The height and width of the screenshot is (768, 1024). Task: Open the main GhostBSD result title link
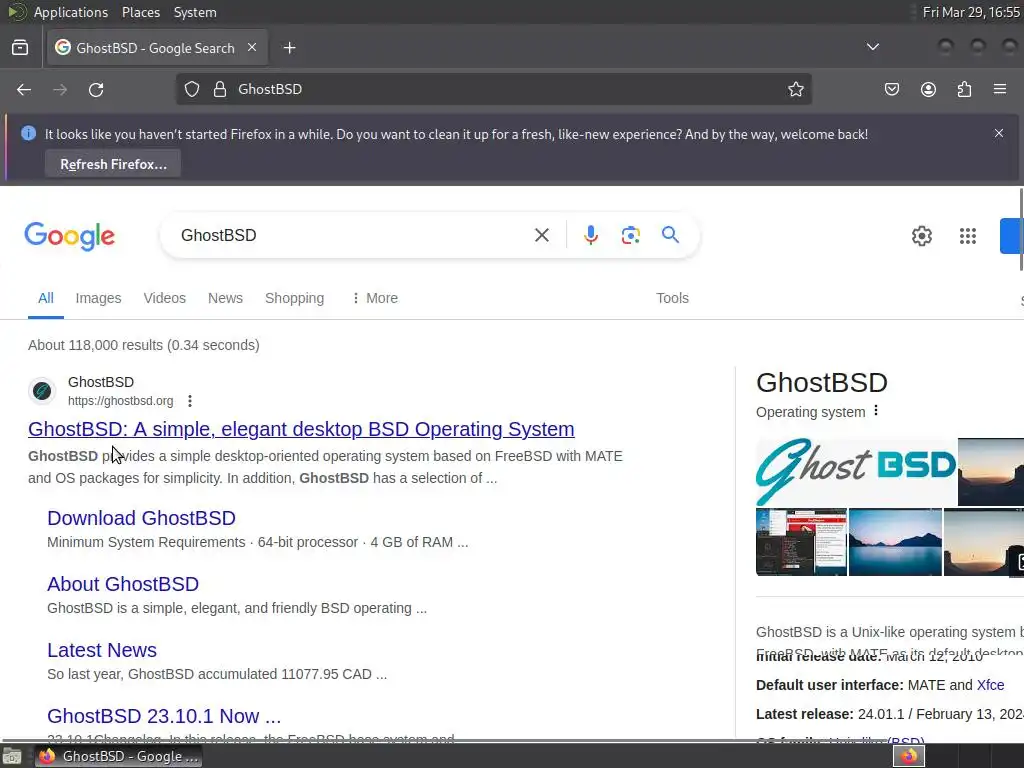(x=301, y=429)
